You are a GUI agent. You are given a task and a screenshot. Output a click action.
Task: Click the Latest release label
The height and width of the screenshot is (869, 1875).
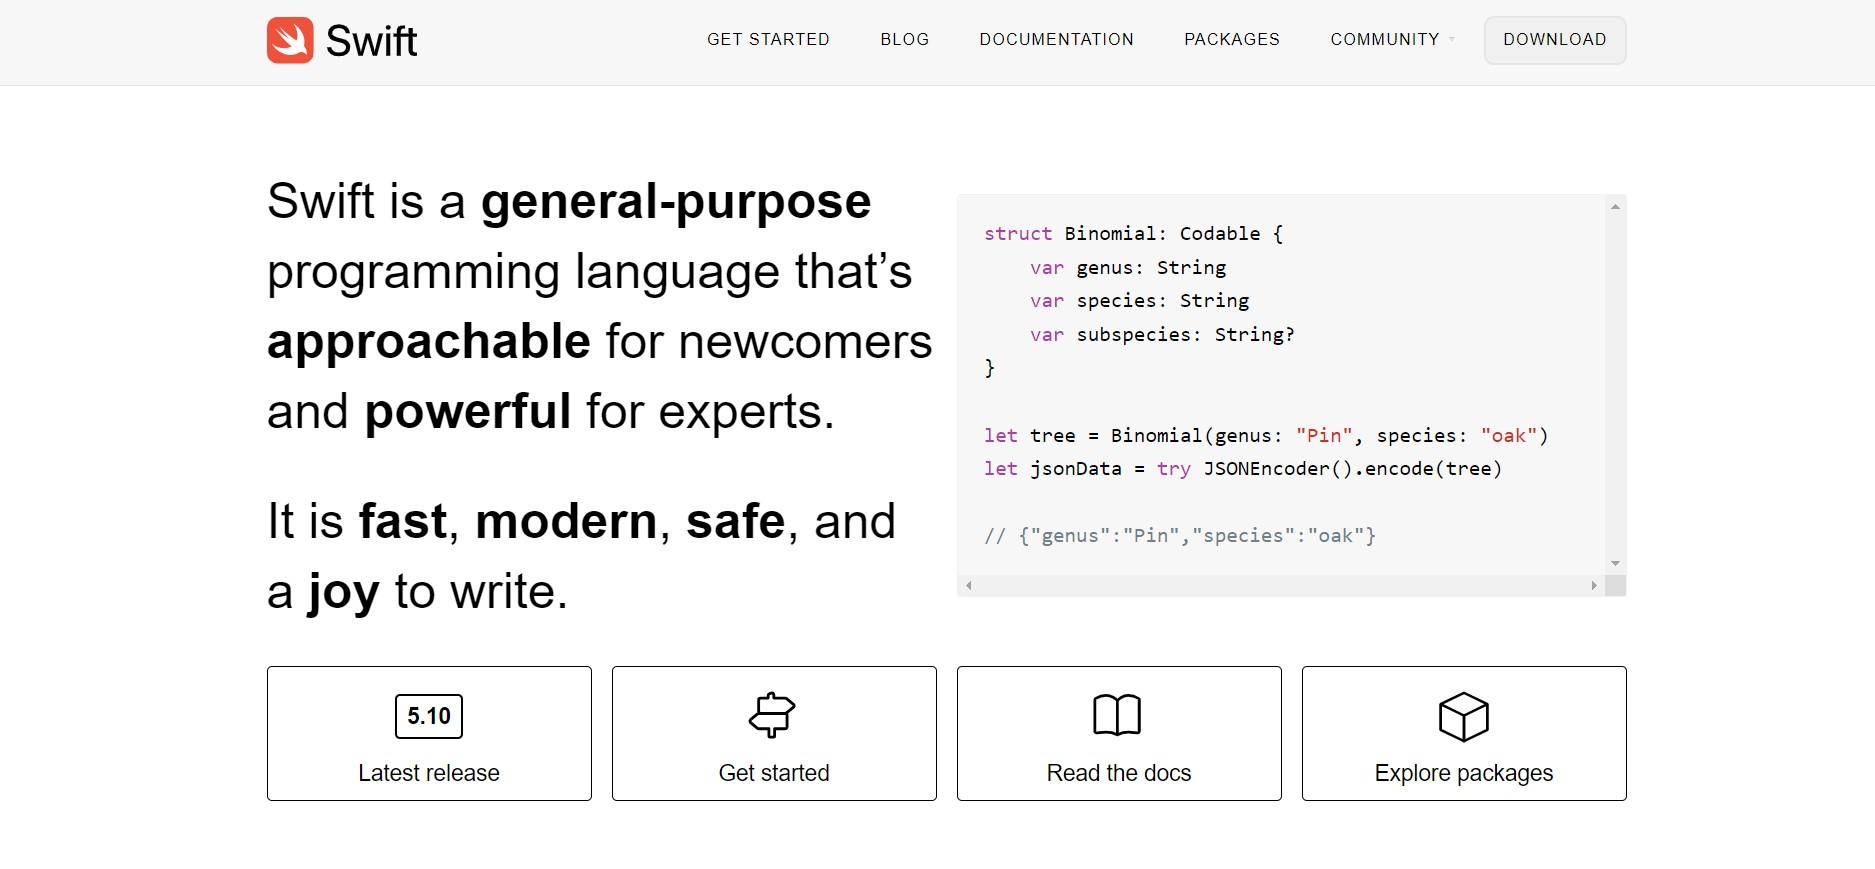pyautogui.click(x=429, y=773)
